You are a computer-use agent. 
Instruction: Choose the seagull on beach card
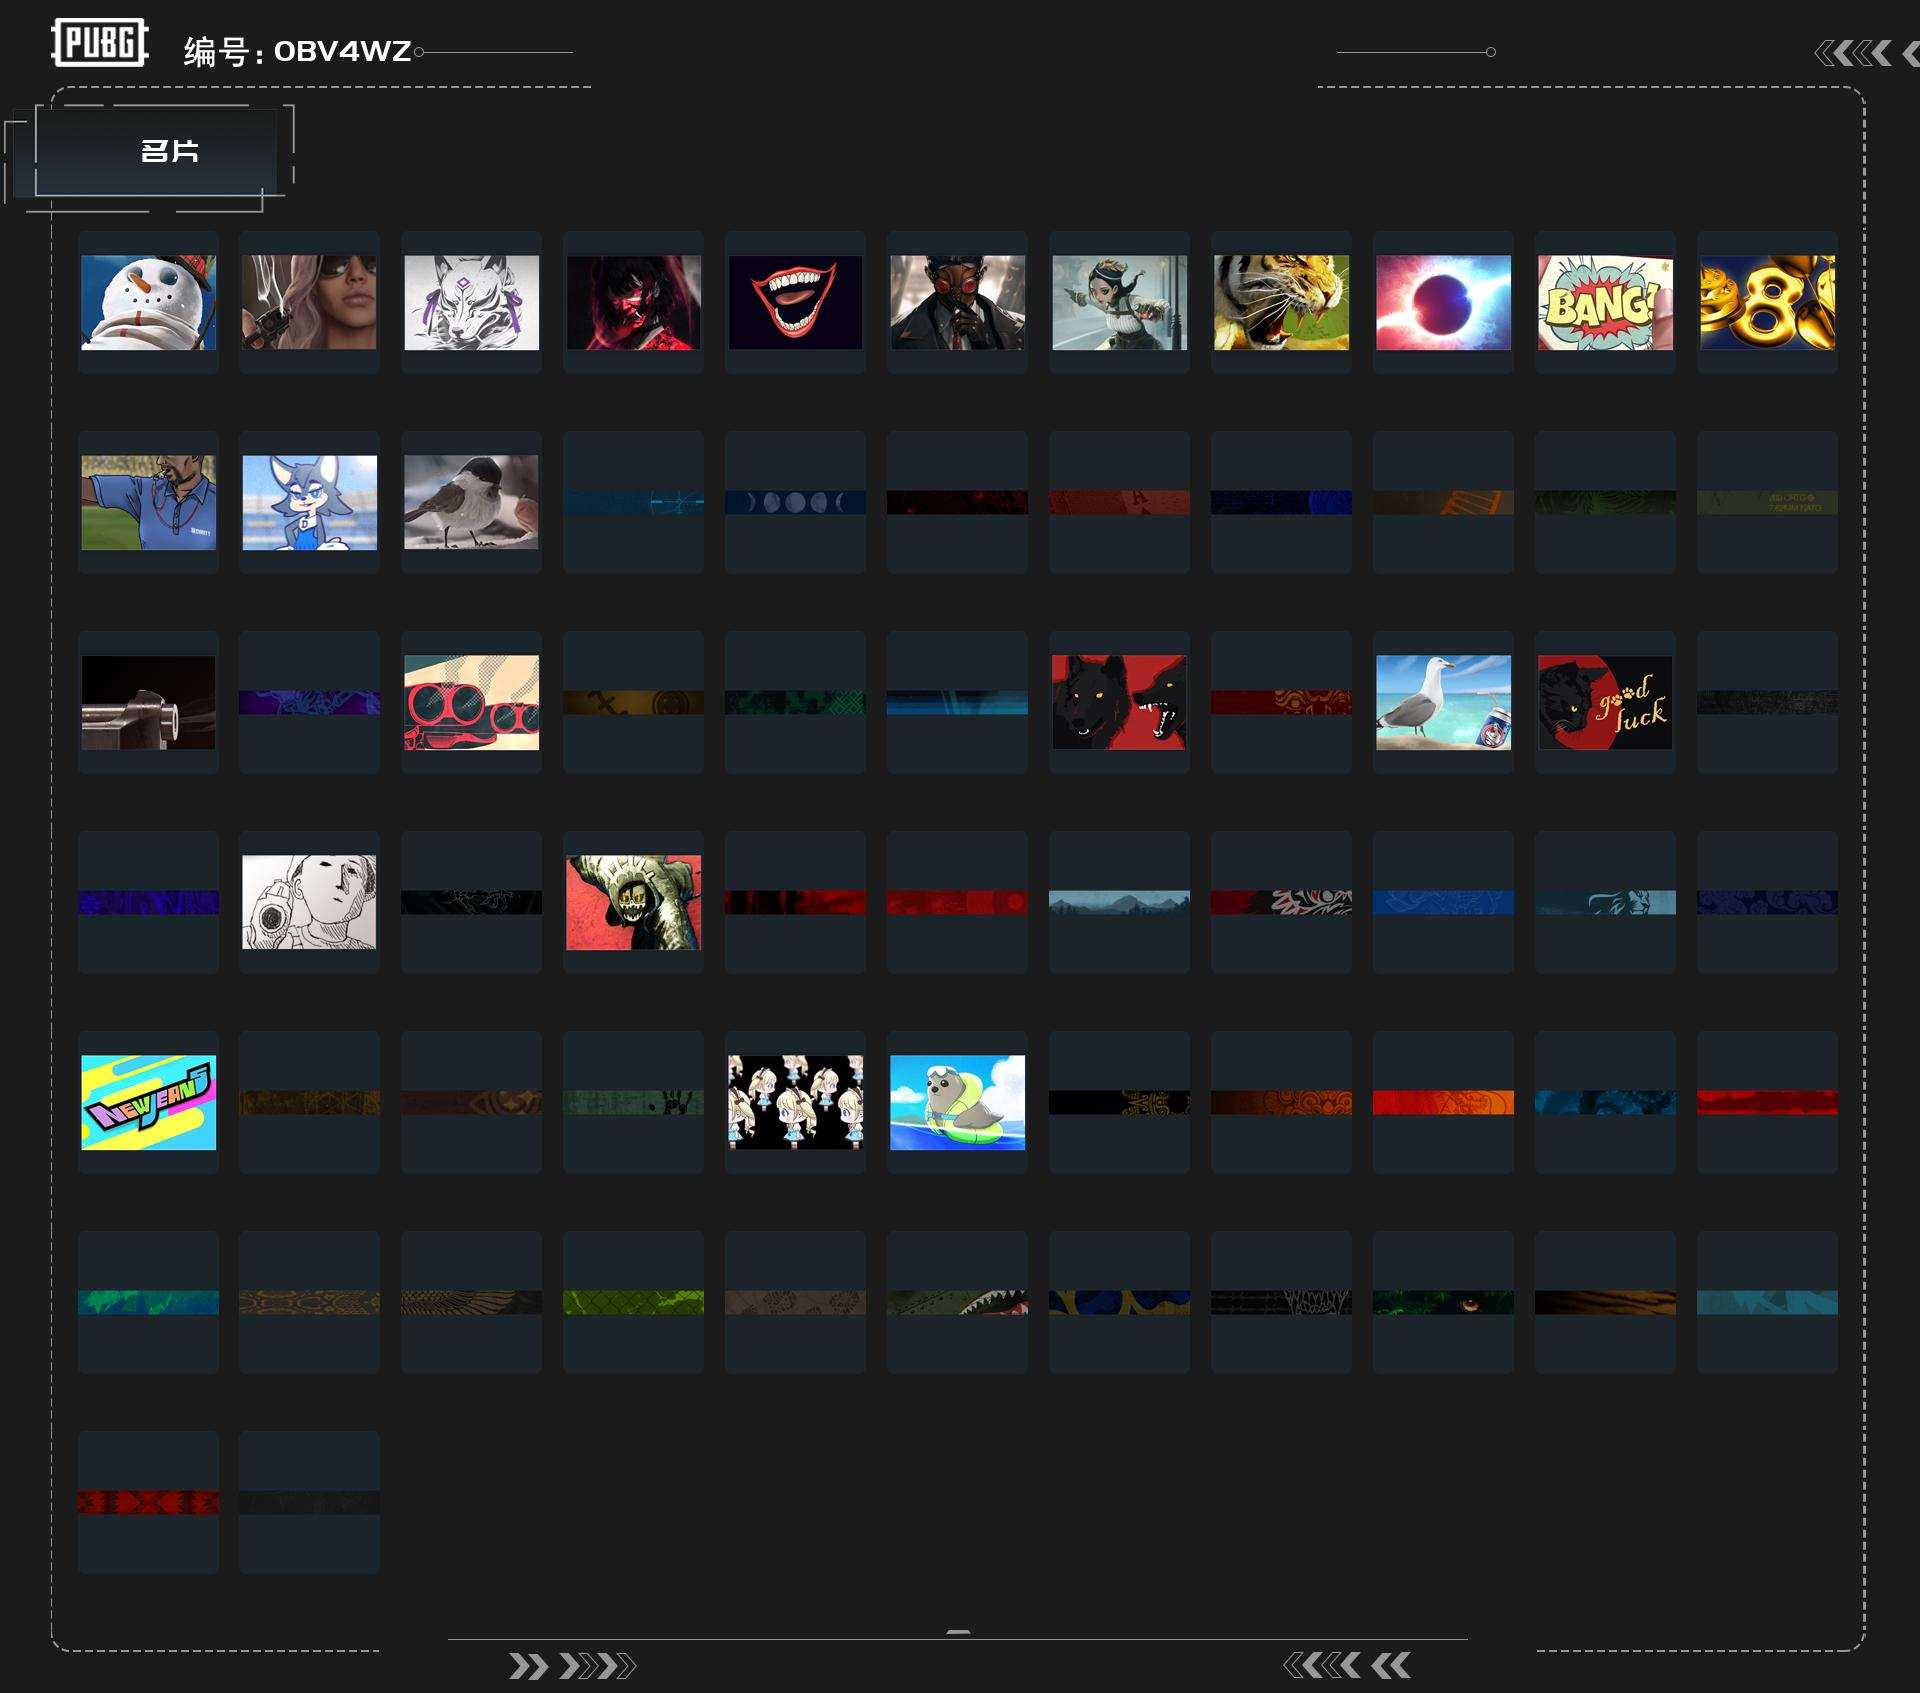click(x=1443, y=702)
